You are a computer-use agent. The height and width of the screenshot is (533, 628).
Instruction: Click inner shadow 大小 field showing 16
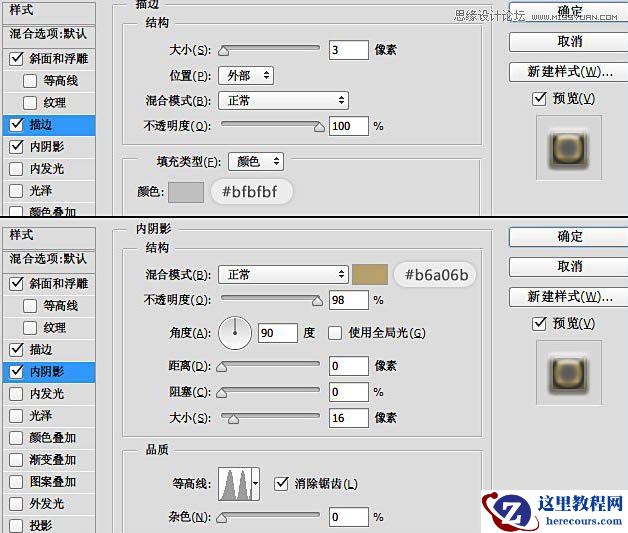coord(348,418)
